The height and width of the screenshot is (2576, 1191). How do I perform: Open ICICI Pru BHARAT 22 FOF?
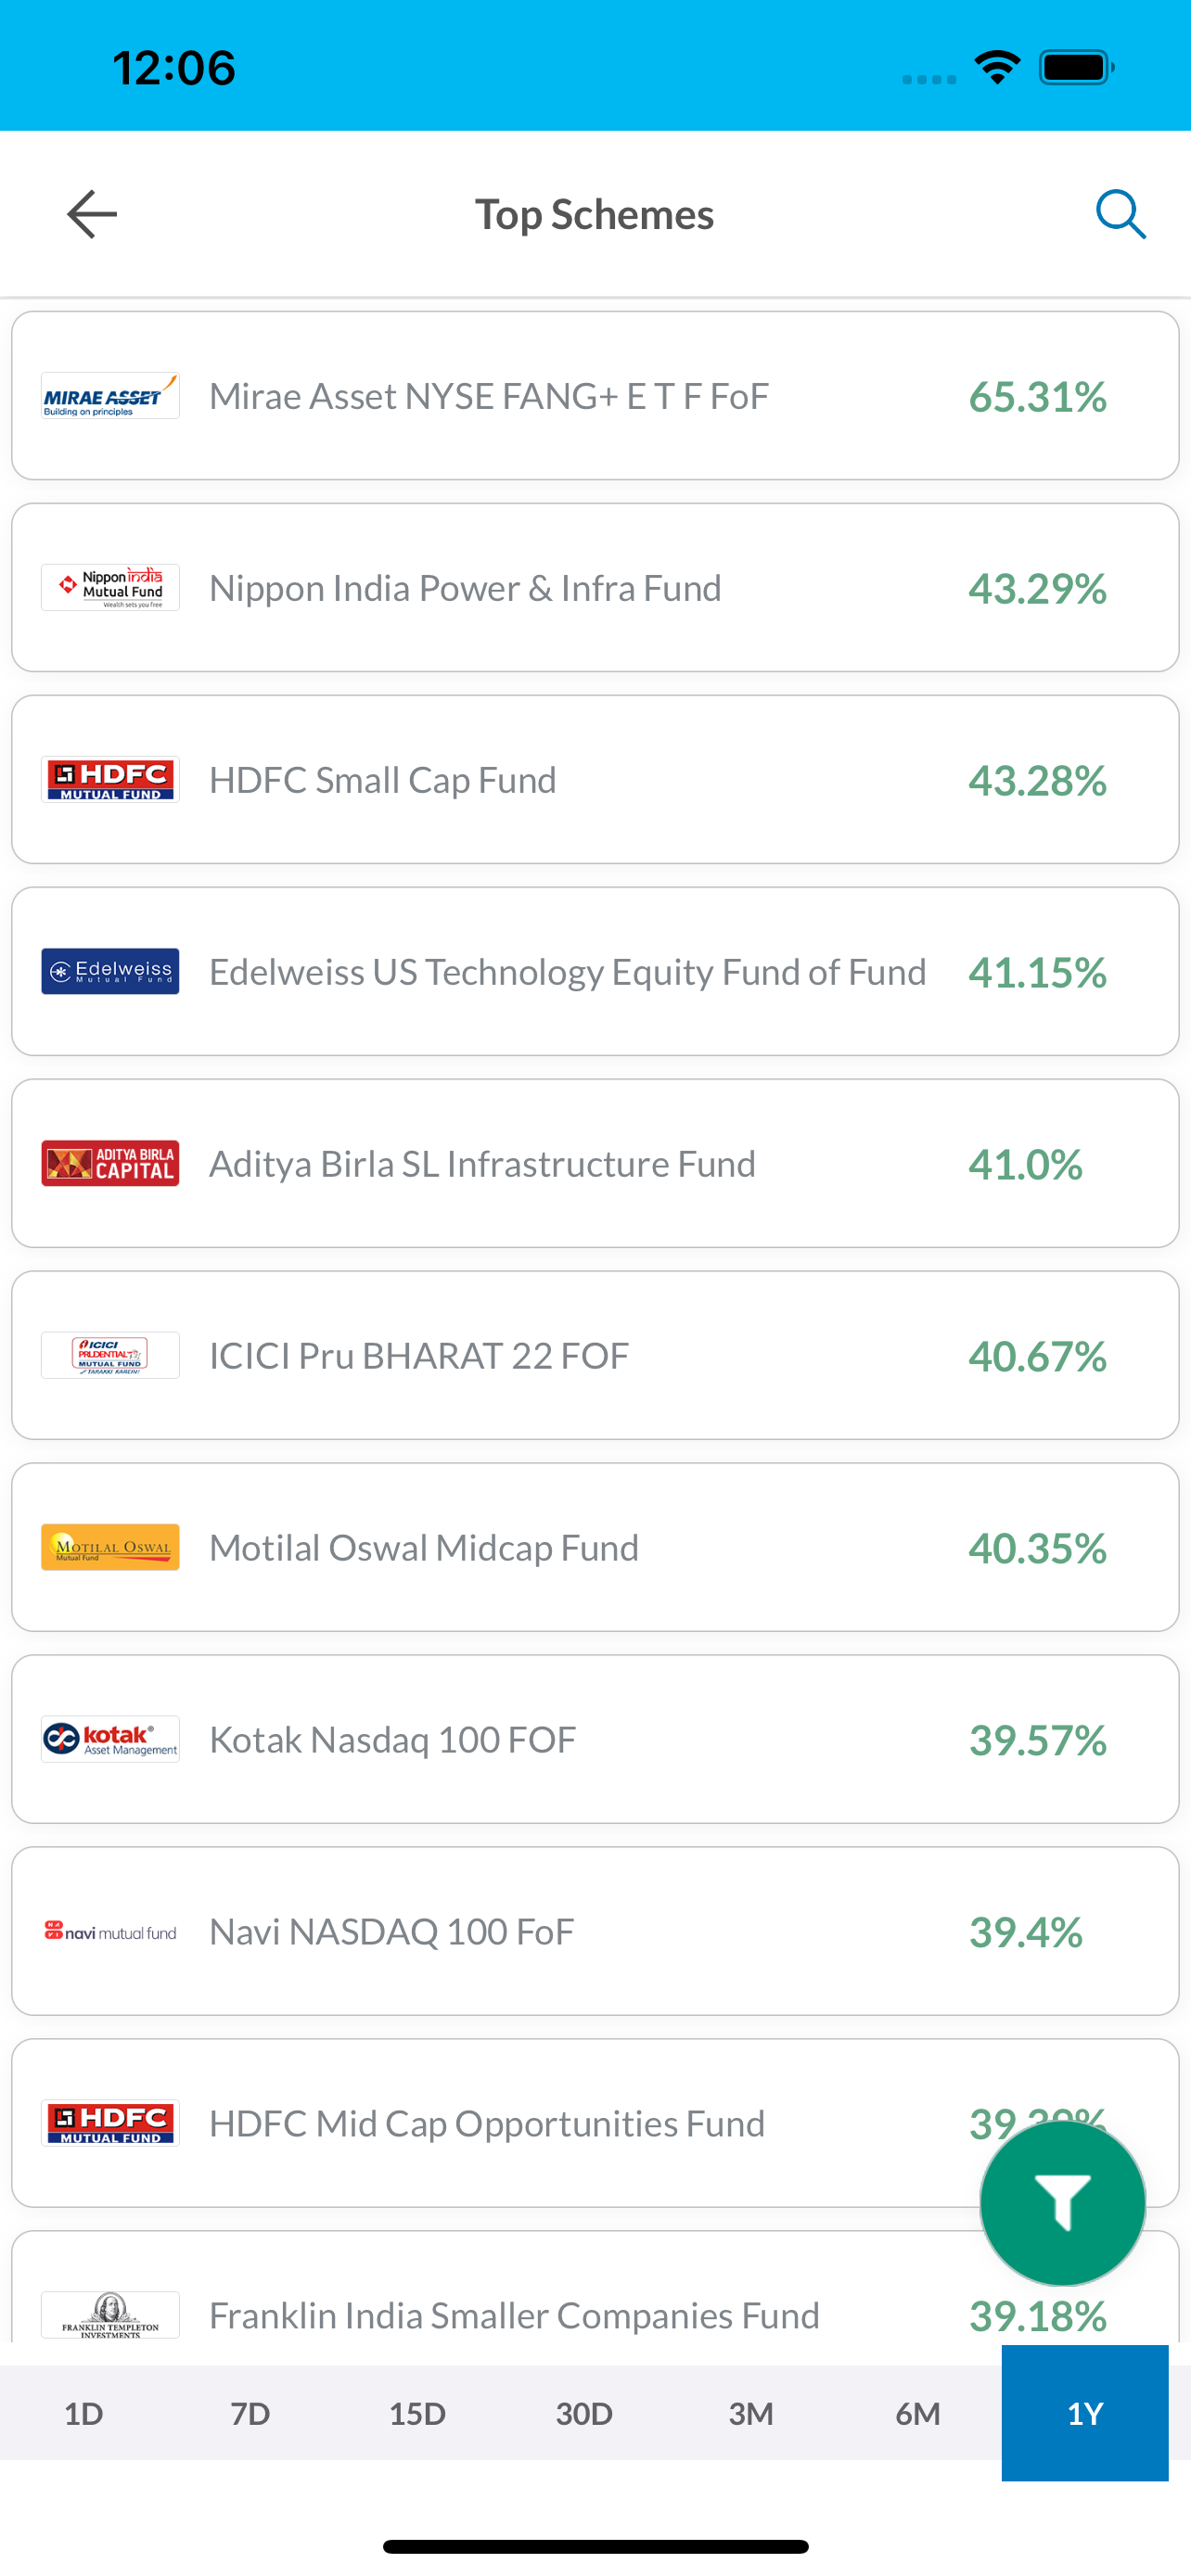click(595, 1356)
